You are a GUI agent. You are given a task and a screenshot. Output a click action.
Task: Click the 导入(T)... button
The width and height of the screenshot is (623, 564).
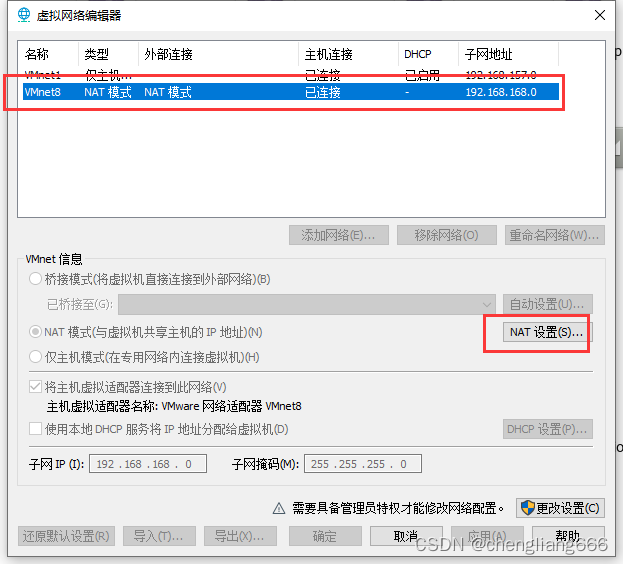(159, 536)
